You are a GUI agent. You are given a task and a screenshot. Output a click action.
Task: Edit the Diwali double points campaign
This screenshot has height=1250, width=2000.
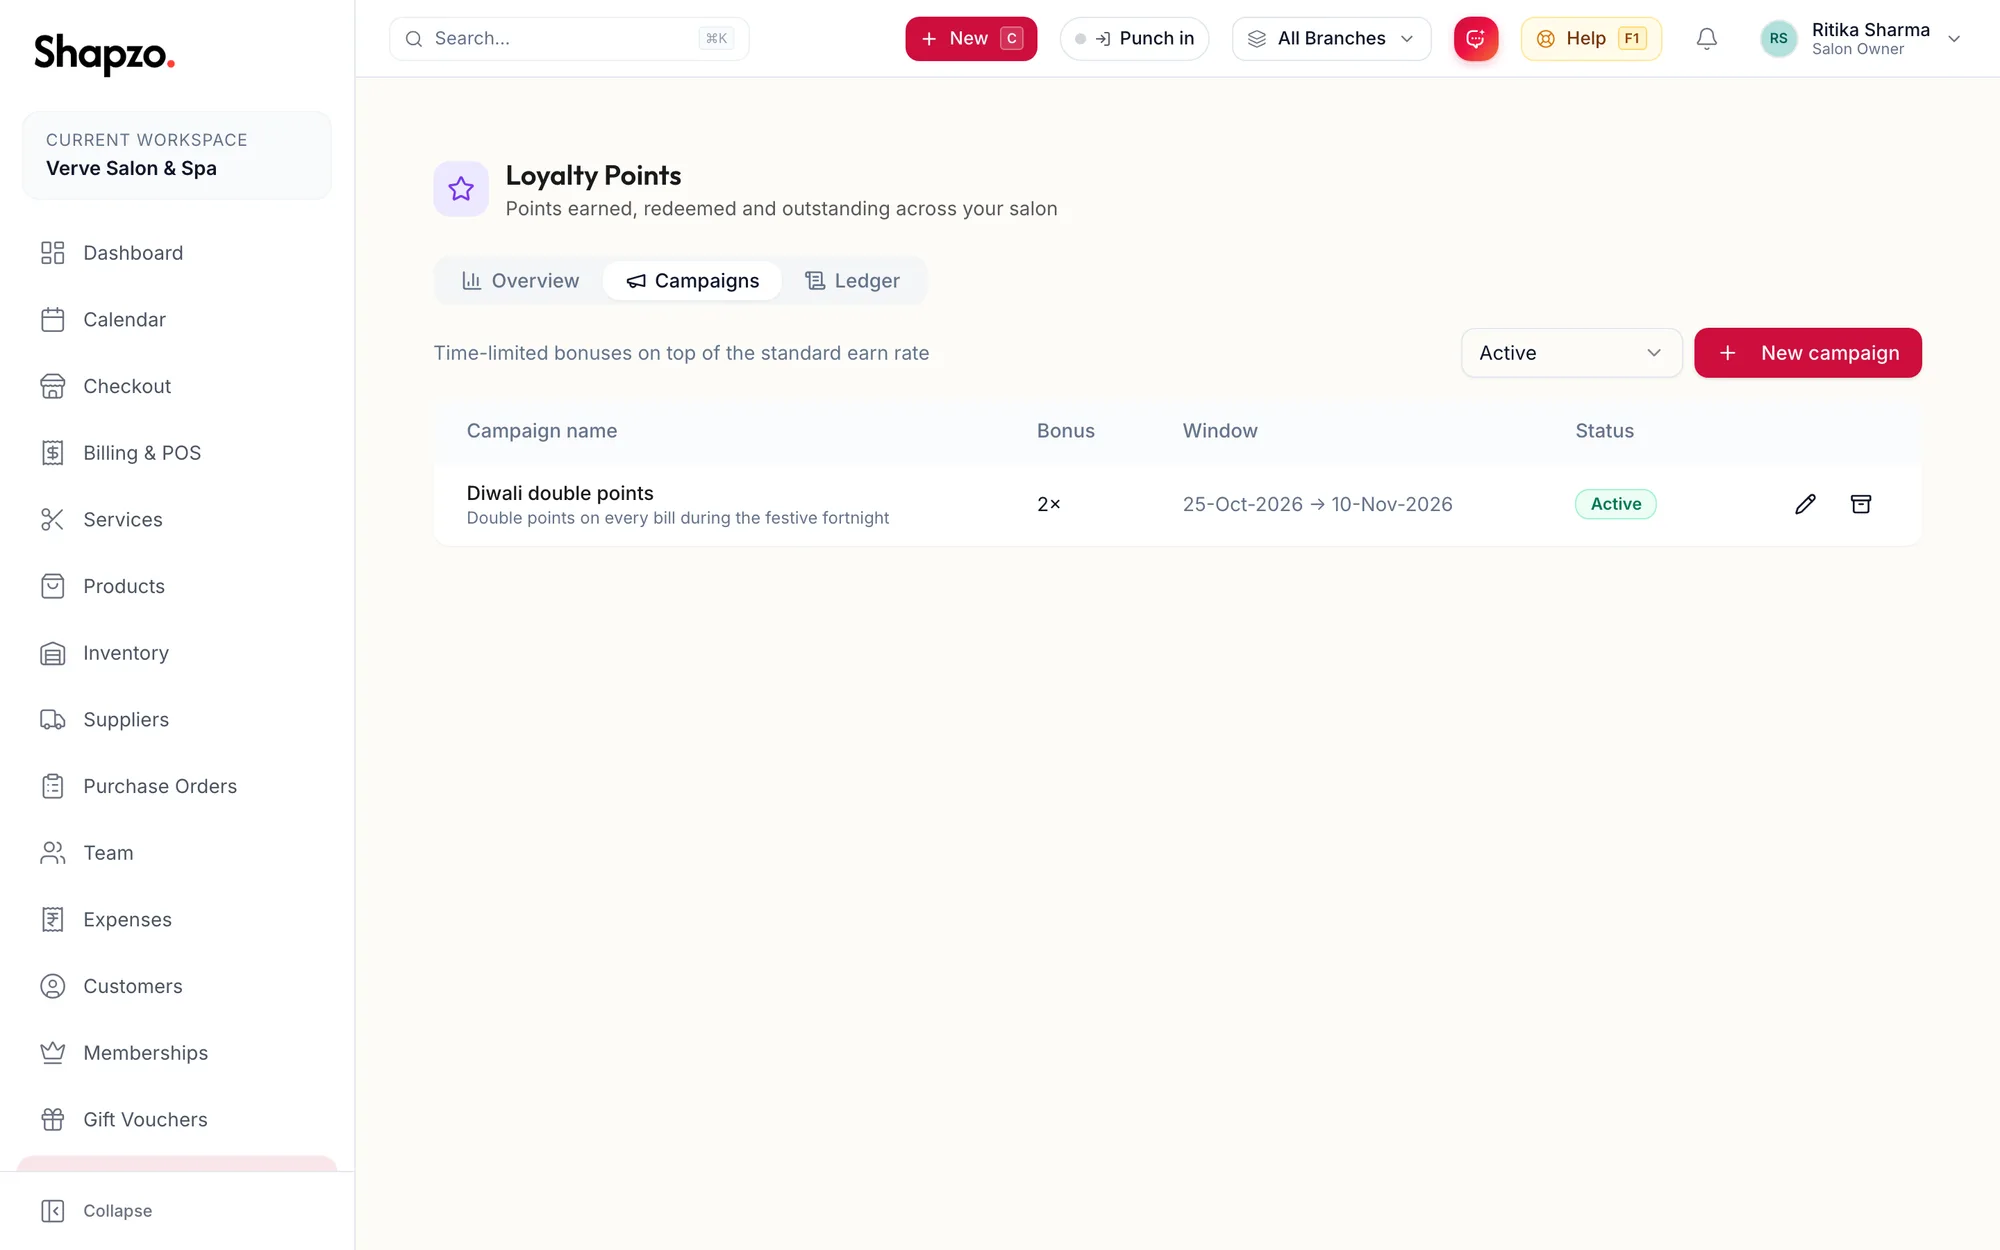pos(1805,504)
